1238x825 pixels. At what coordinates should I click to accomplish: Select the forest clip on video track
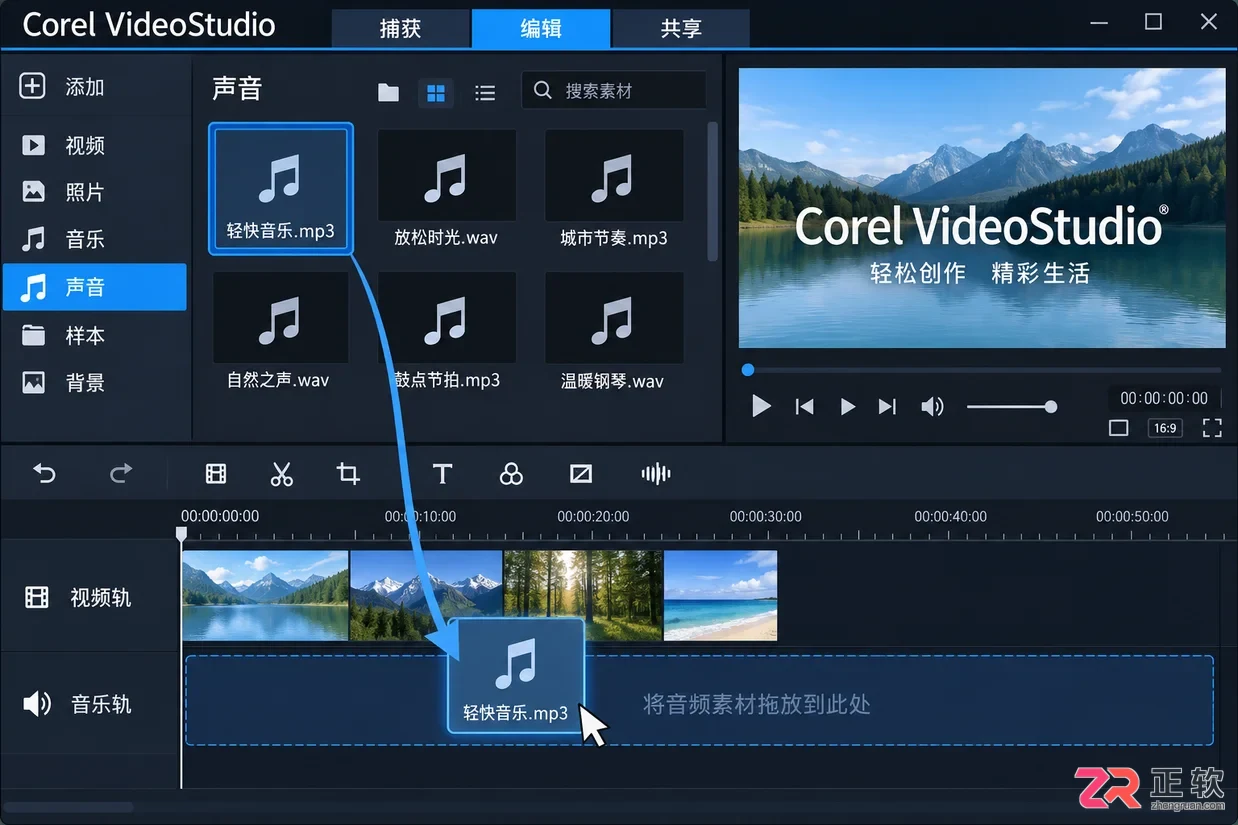[584, 596]
